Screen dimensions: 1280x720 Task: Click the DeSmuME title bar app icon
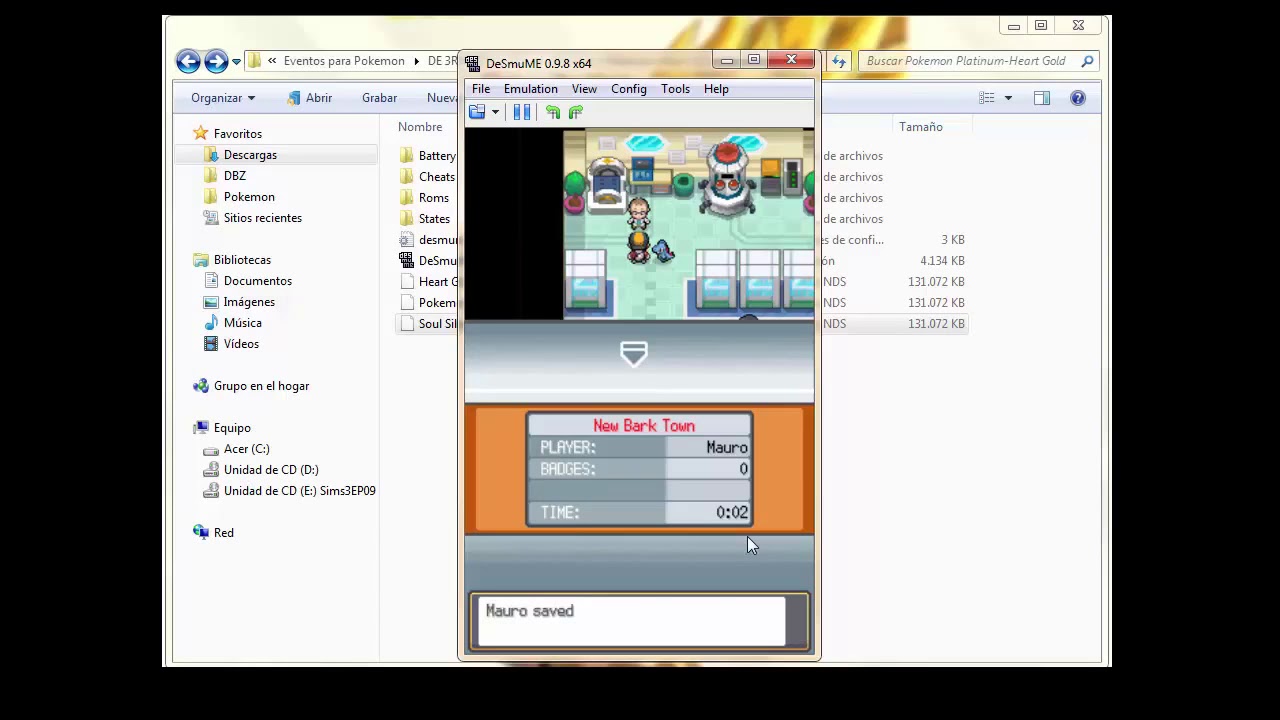(473, 63)
